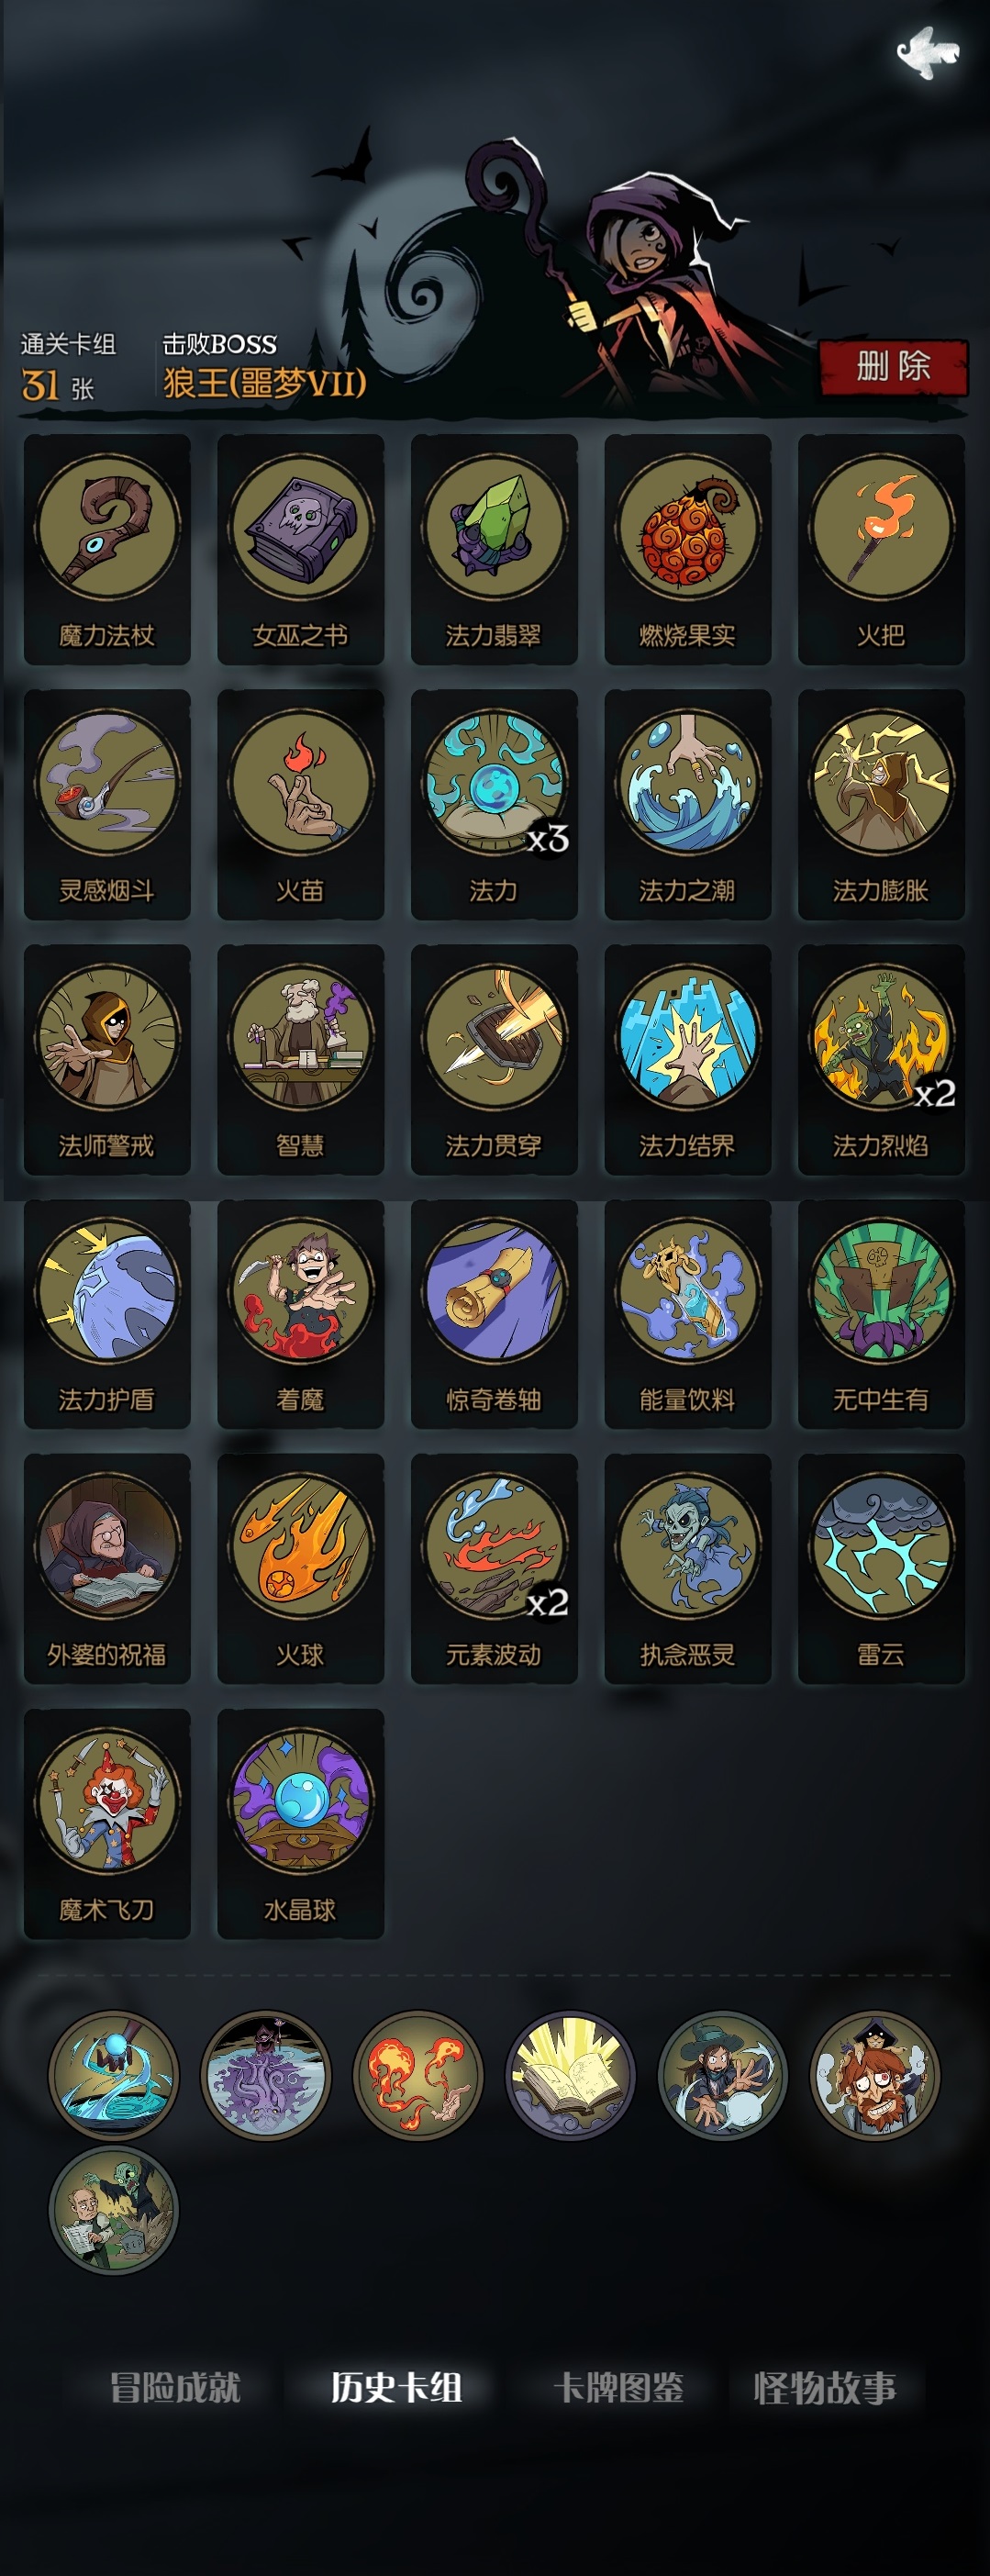Viewport: 990px width, 2576px height.
Task: Tap the 水晶球 crystal ball card
Action: pos(300,1823)
